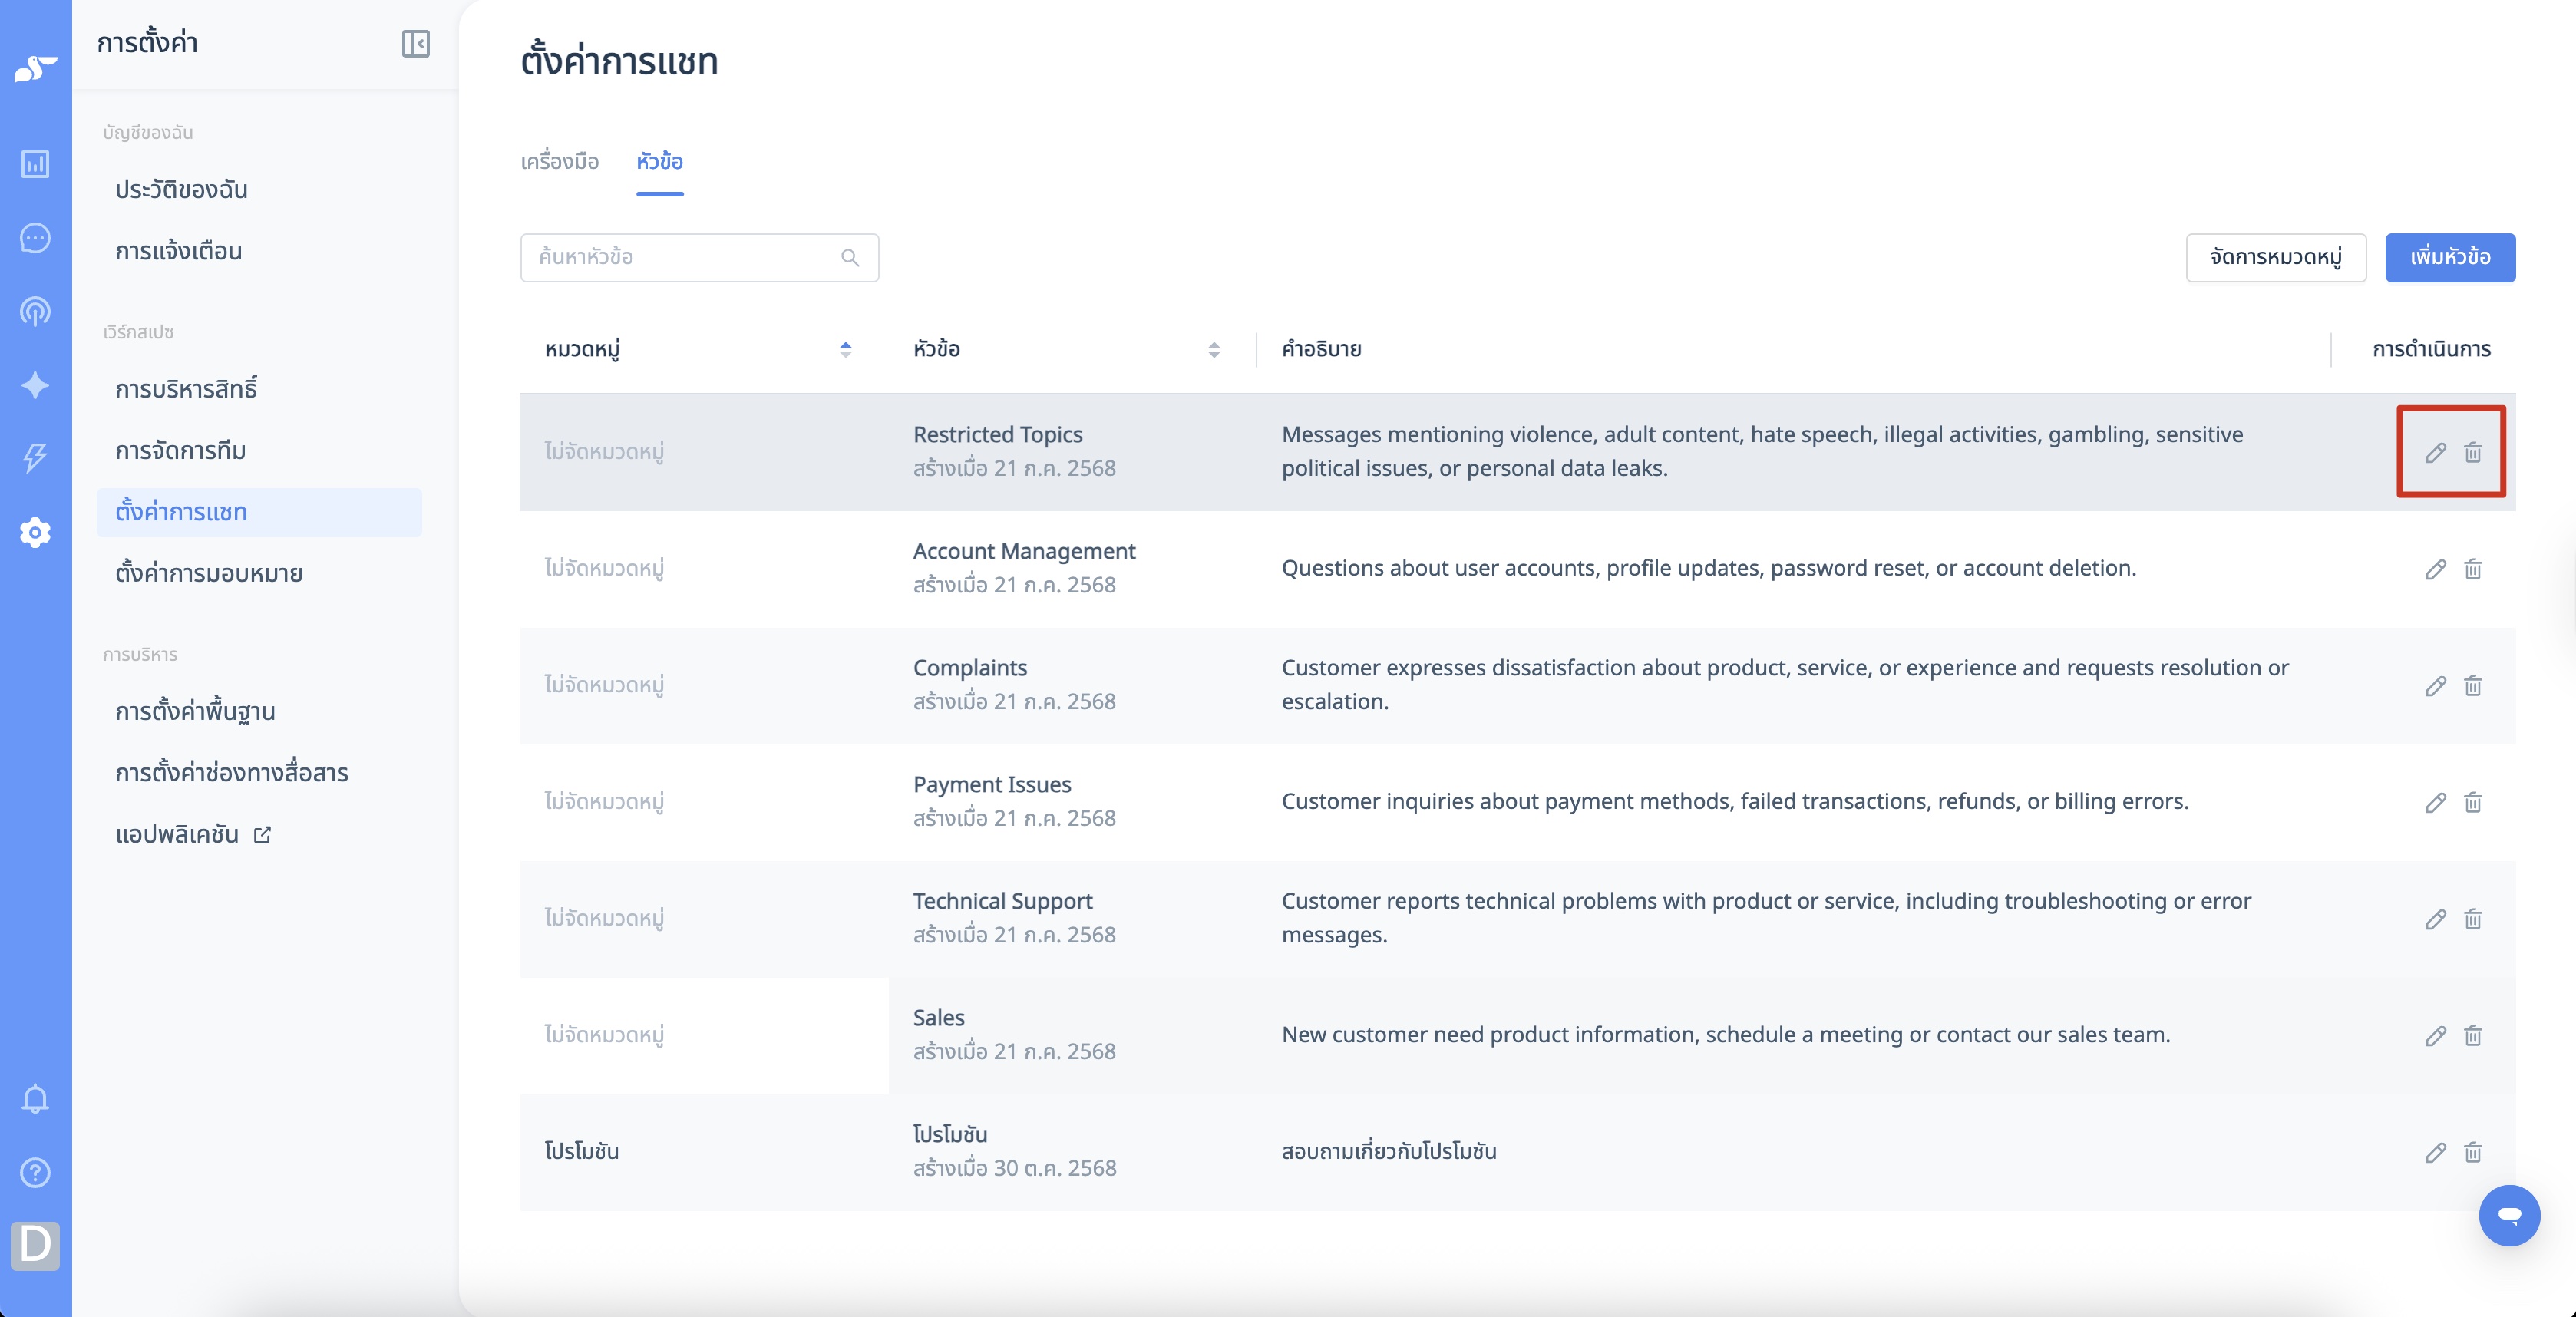This screenshot has height=1317, width=2576.
Task: Open การตั้งค่าช่องทางสื่อสาร settings
Action: point(232,773)
